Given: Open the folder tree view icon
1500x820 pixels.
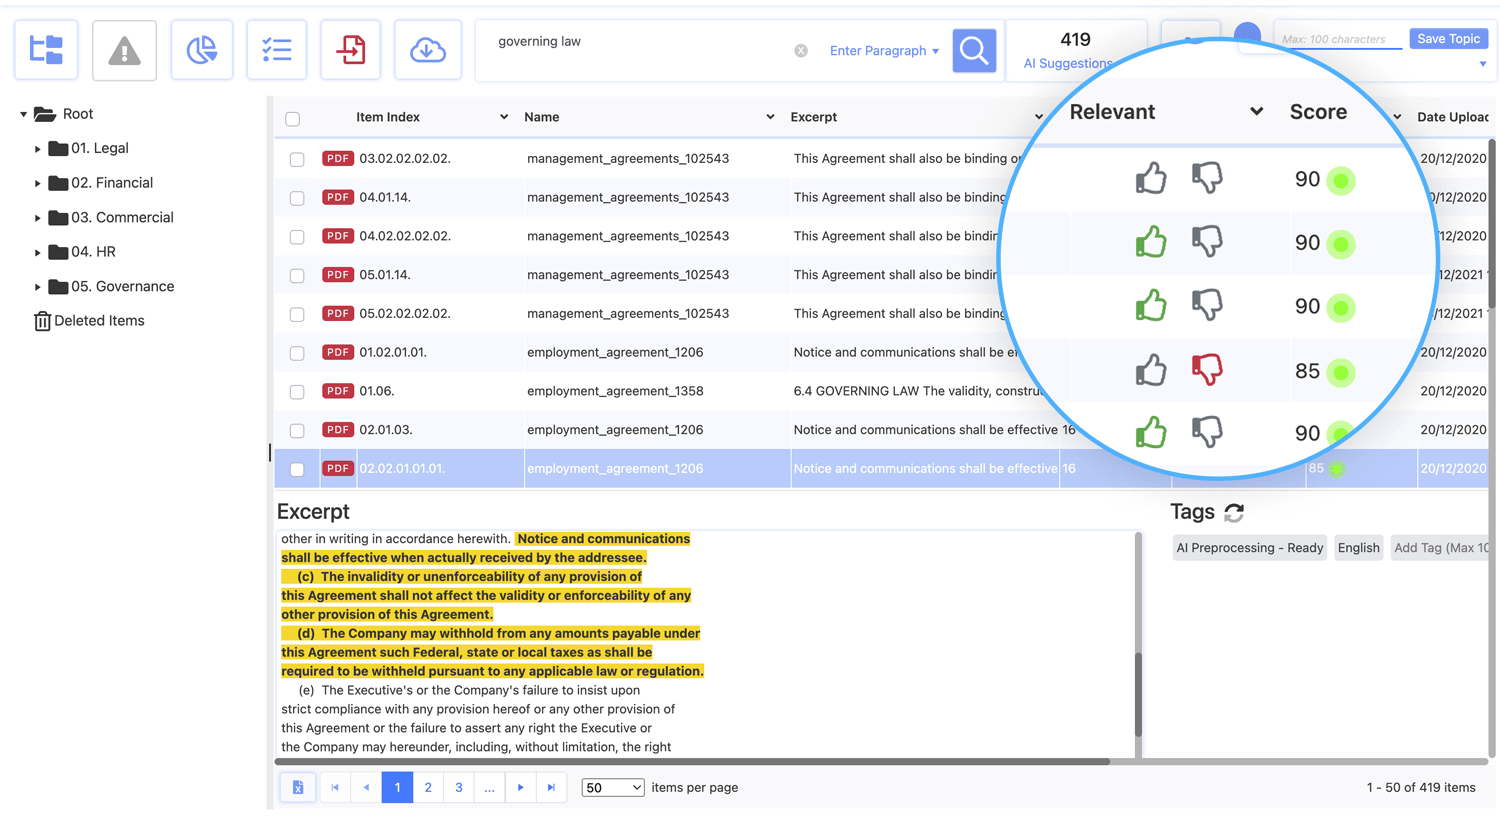Looking at the screenshot, I should tap(46, 50).
